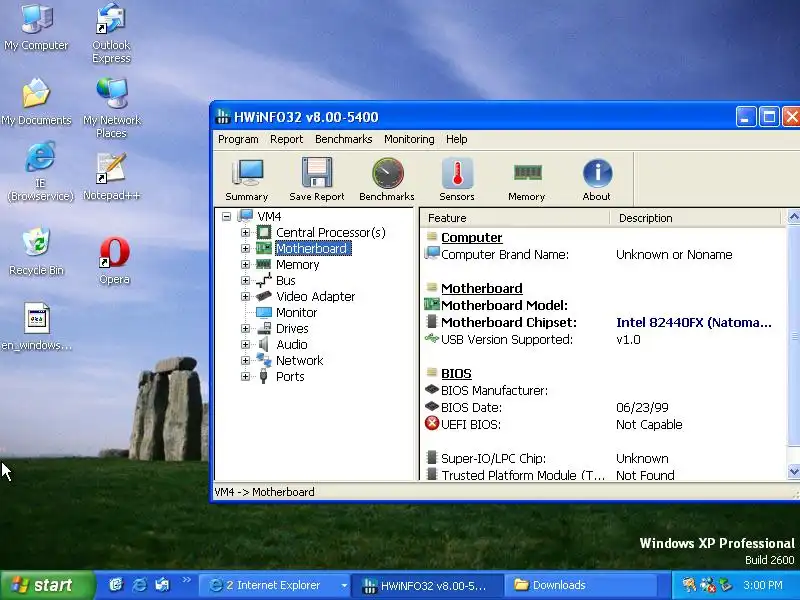Select the My Computer desktop icon
Screen dimensions: 800x600
[x=36, y=28]
